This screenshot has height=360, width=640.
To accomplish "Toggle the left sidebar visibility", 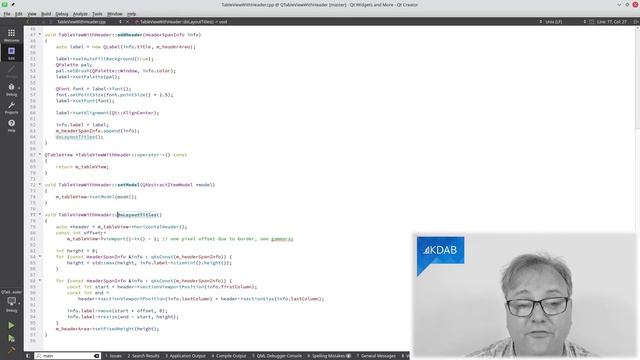I will click(28, 356).
